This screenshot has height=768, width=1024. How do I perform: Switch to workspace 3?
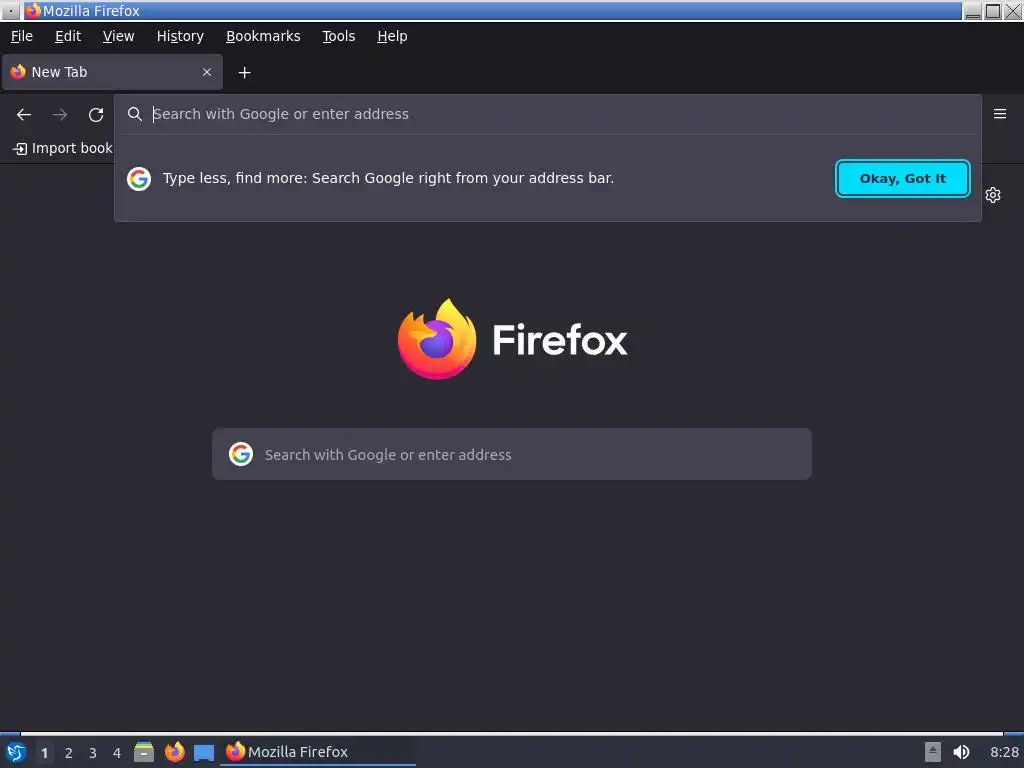pos(93,753)
